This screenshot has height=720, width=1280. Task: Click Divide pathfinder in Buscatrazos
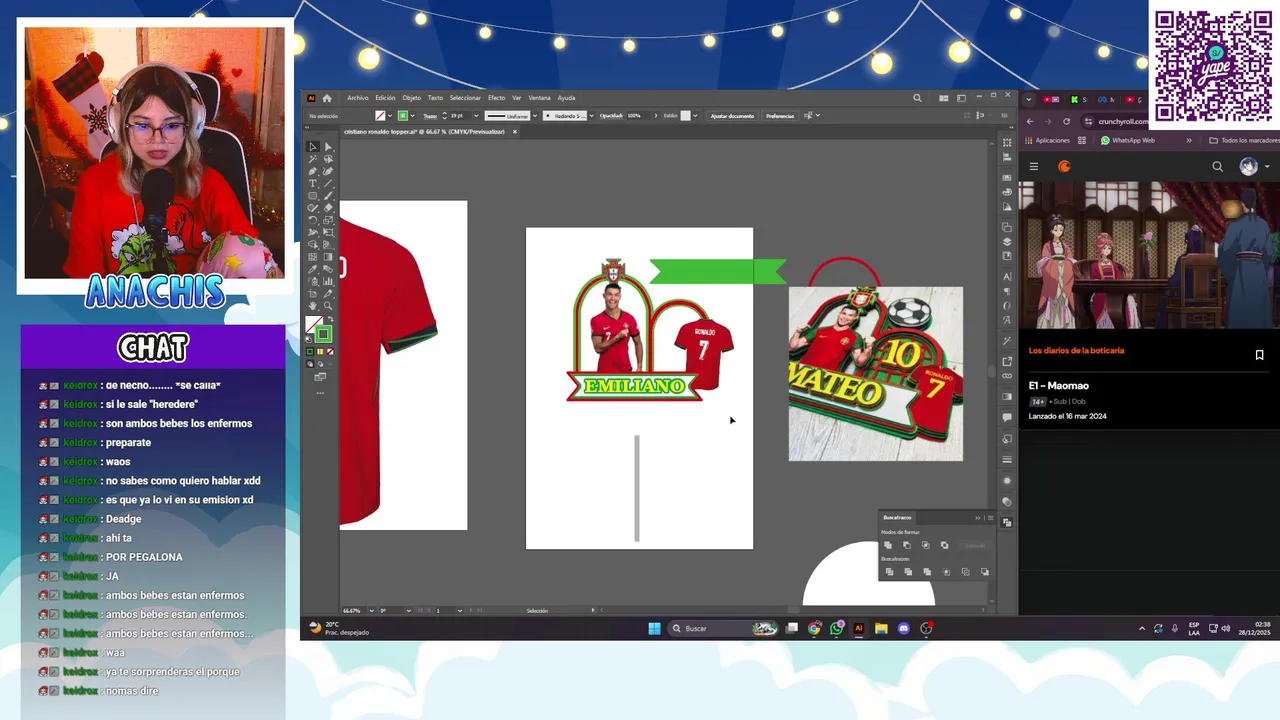890,572
